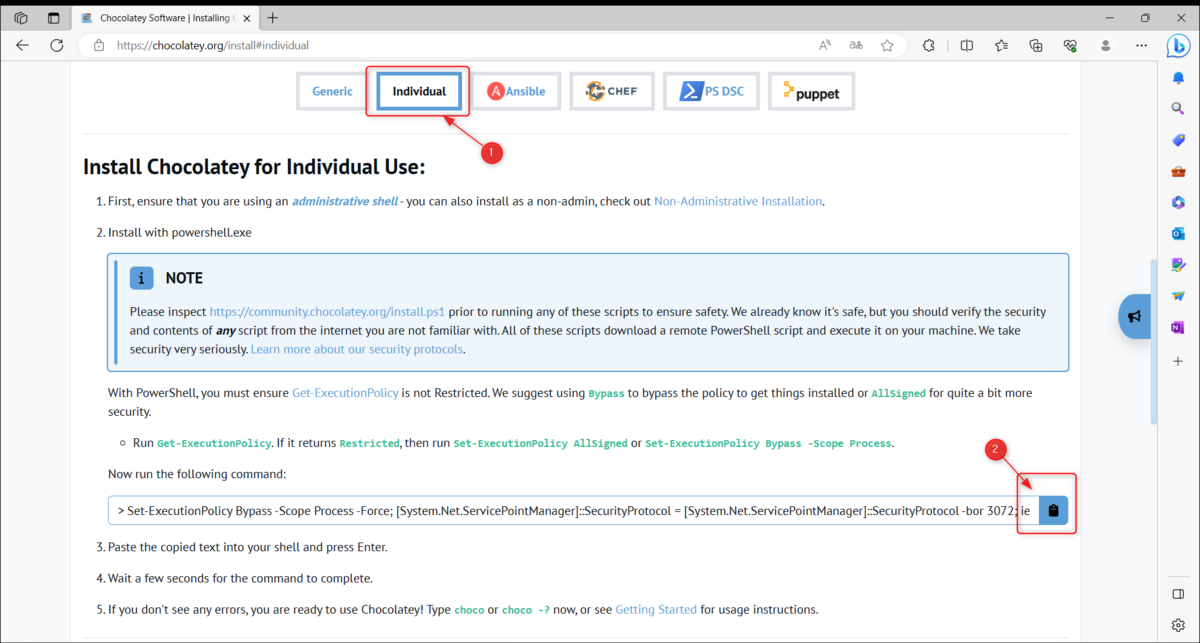Click 'Set-ExecutionPolicy Bypass -Scope Process' code text
This screenshot has height=643, width=1200.
768,443
